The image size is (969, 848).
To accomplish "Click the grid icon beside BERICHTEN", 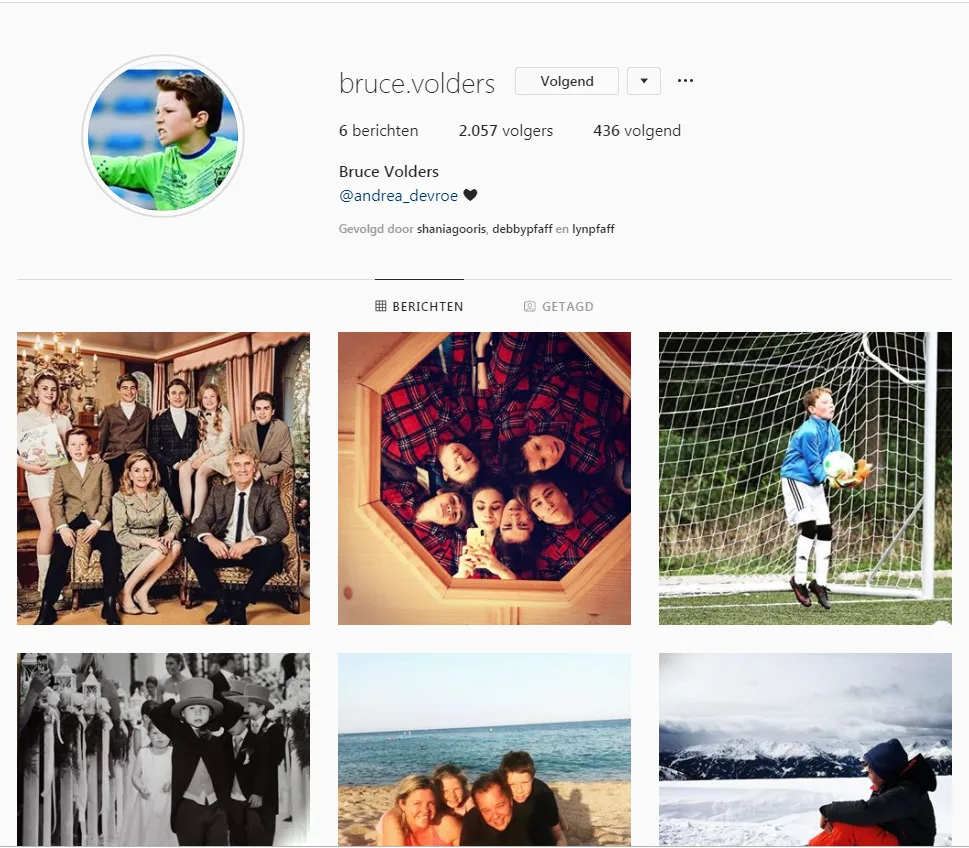I will pyautogui.click(x=381, y=306).
